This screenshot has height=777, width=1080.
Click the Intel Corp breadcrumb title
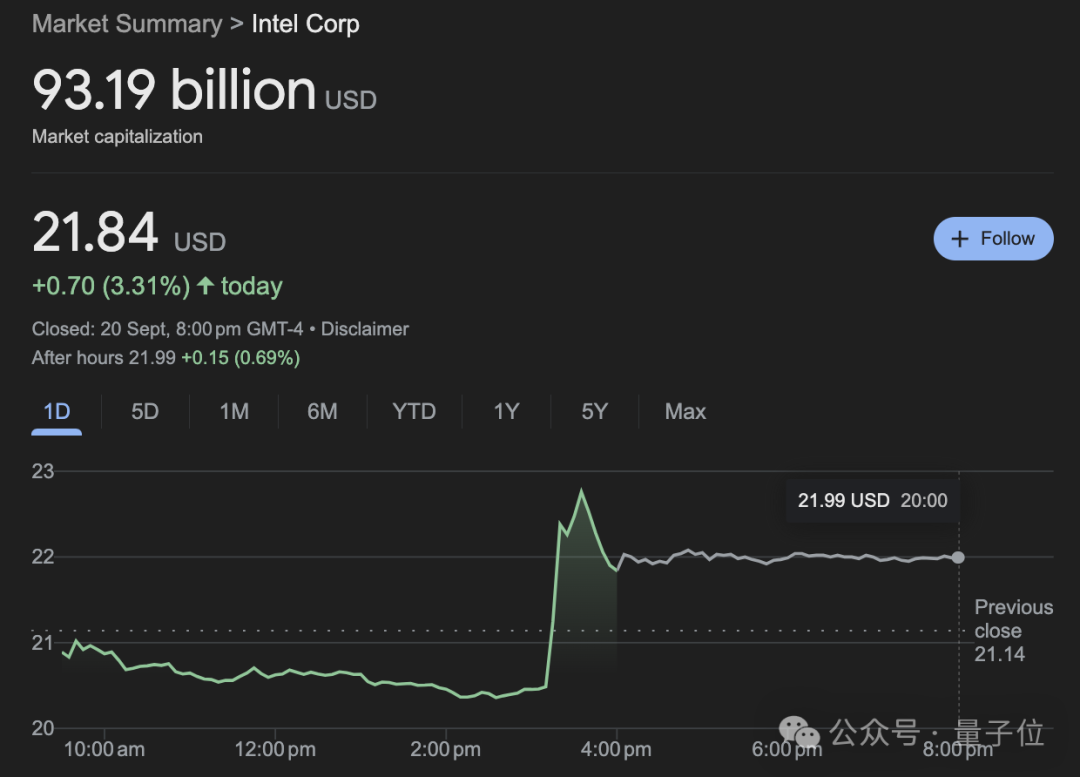pyautogui.click(x=305, y=24)
